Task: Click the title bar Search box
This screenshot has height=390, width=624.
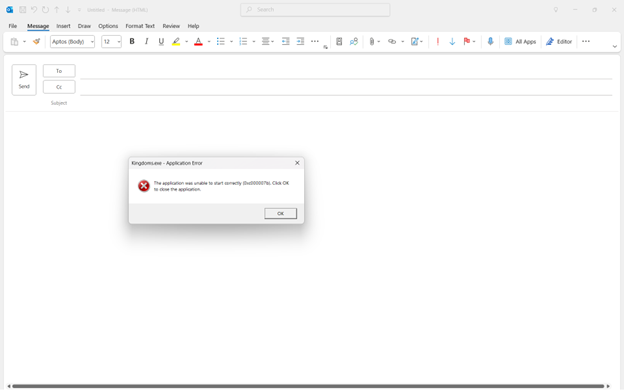Action: point(315,10)
